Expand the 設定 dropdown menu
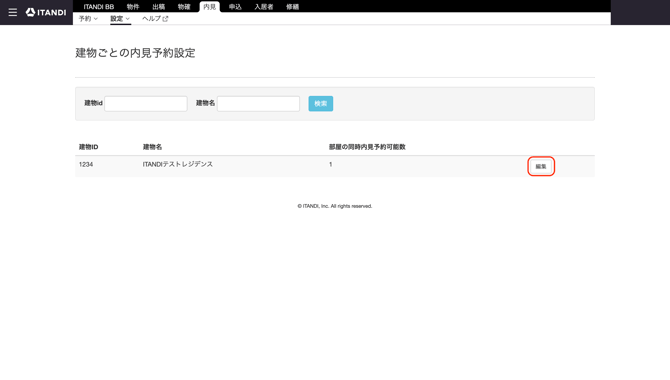 (x=120, y=19)
